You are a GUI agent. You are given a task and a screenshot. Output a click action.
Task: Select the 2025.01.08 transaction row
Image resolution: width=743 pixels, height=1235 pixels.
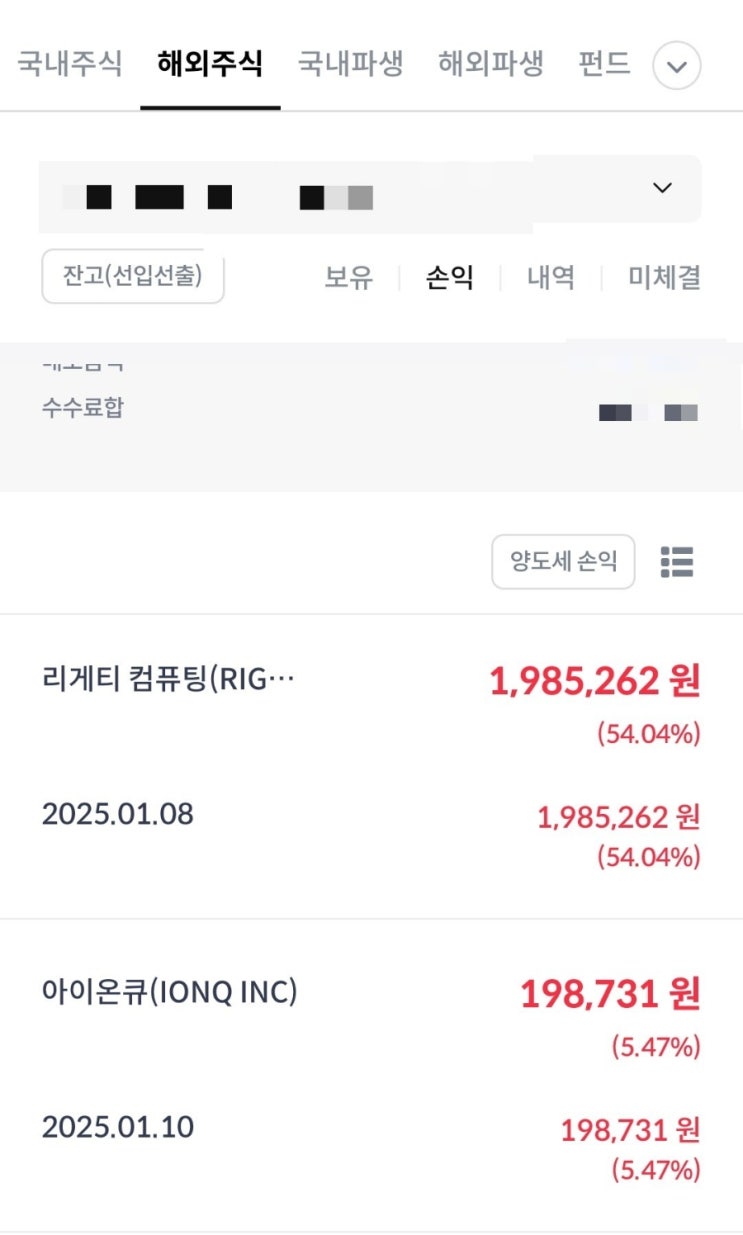click(118, 814)
